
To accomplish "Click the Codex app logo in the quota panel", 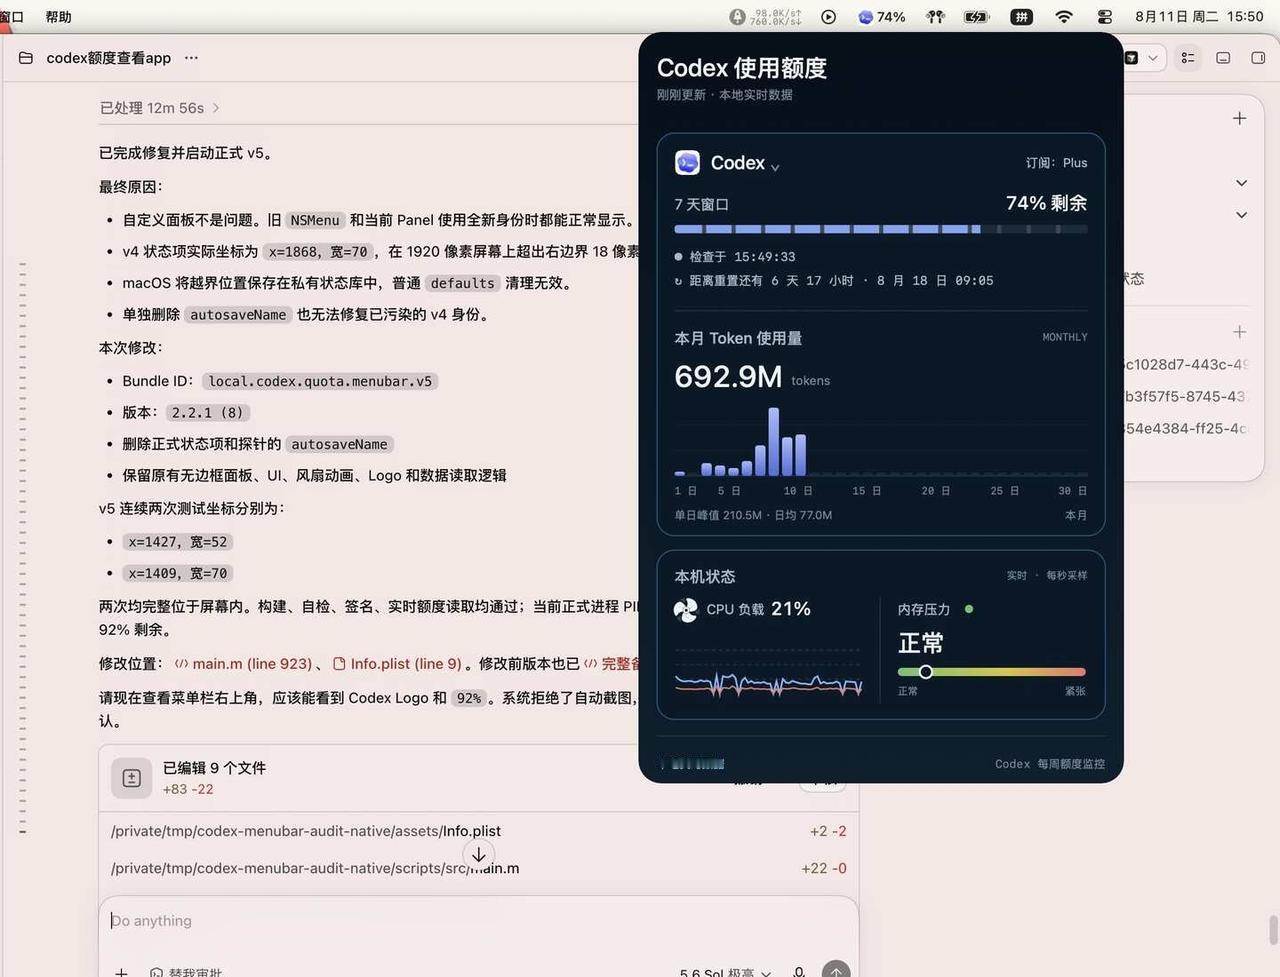I will click(687, 162).
